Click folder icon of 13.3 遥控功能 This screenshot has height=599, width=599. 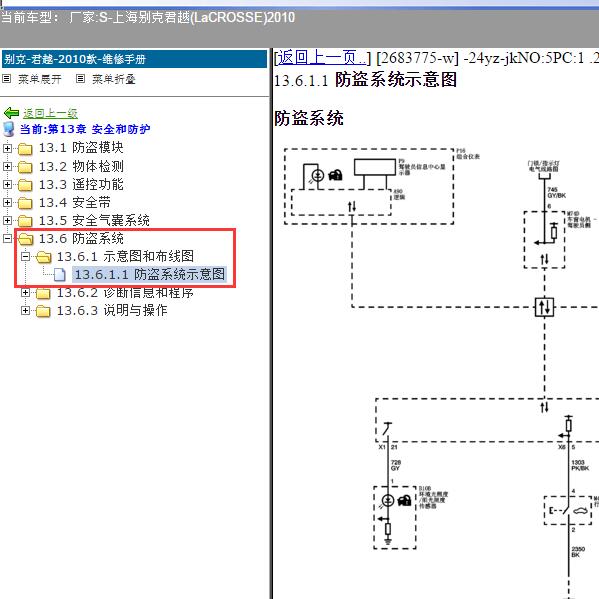tap(25, 185)
